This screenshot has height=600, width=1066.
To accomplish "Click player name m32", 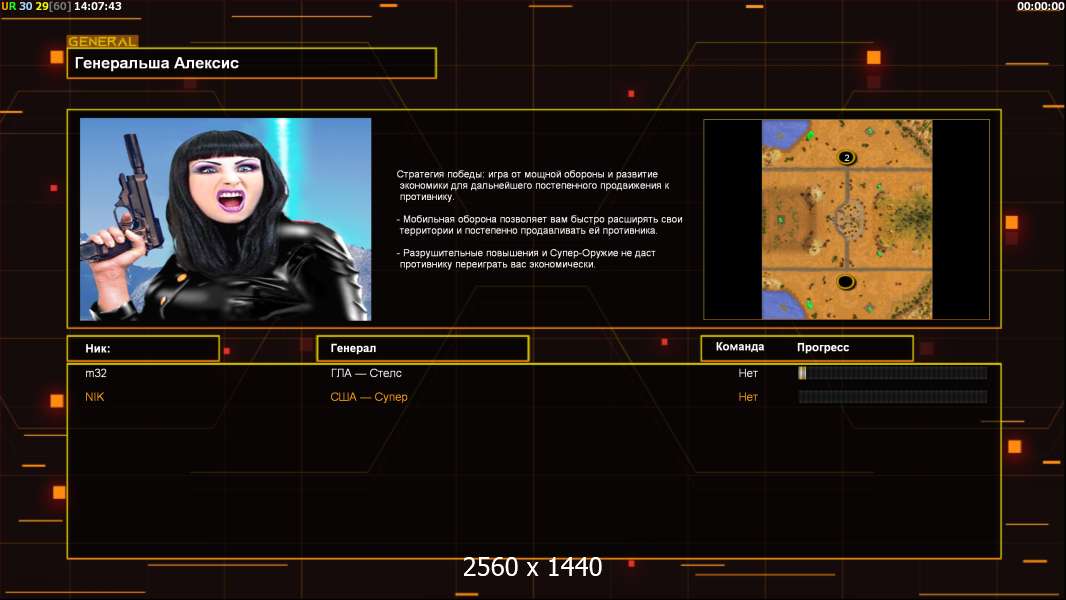I will pyautogui.click(x=95, y=373).
